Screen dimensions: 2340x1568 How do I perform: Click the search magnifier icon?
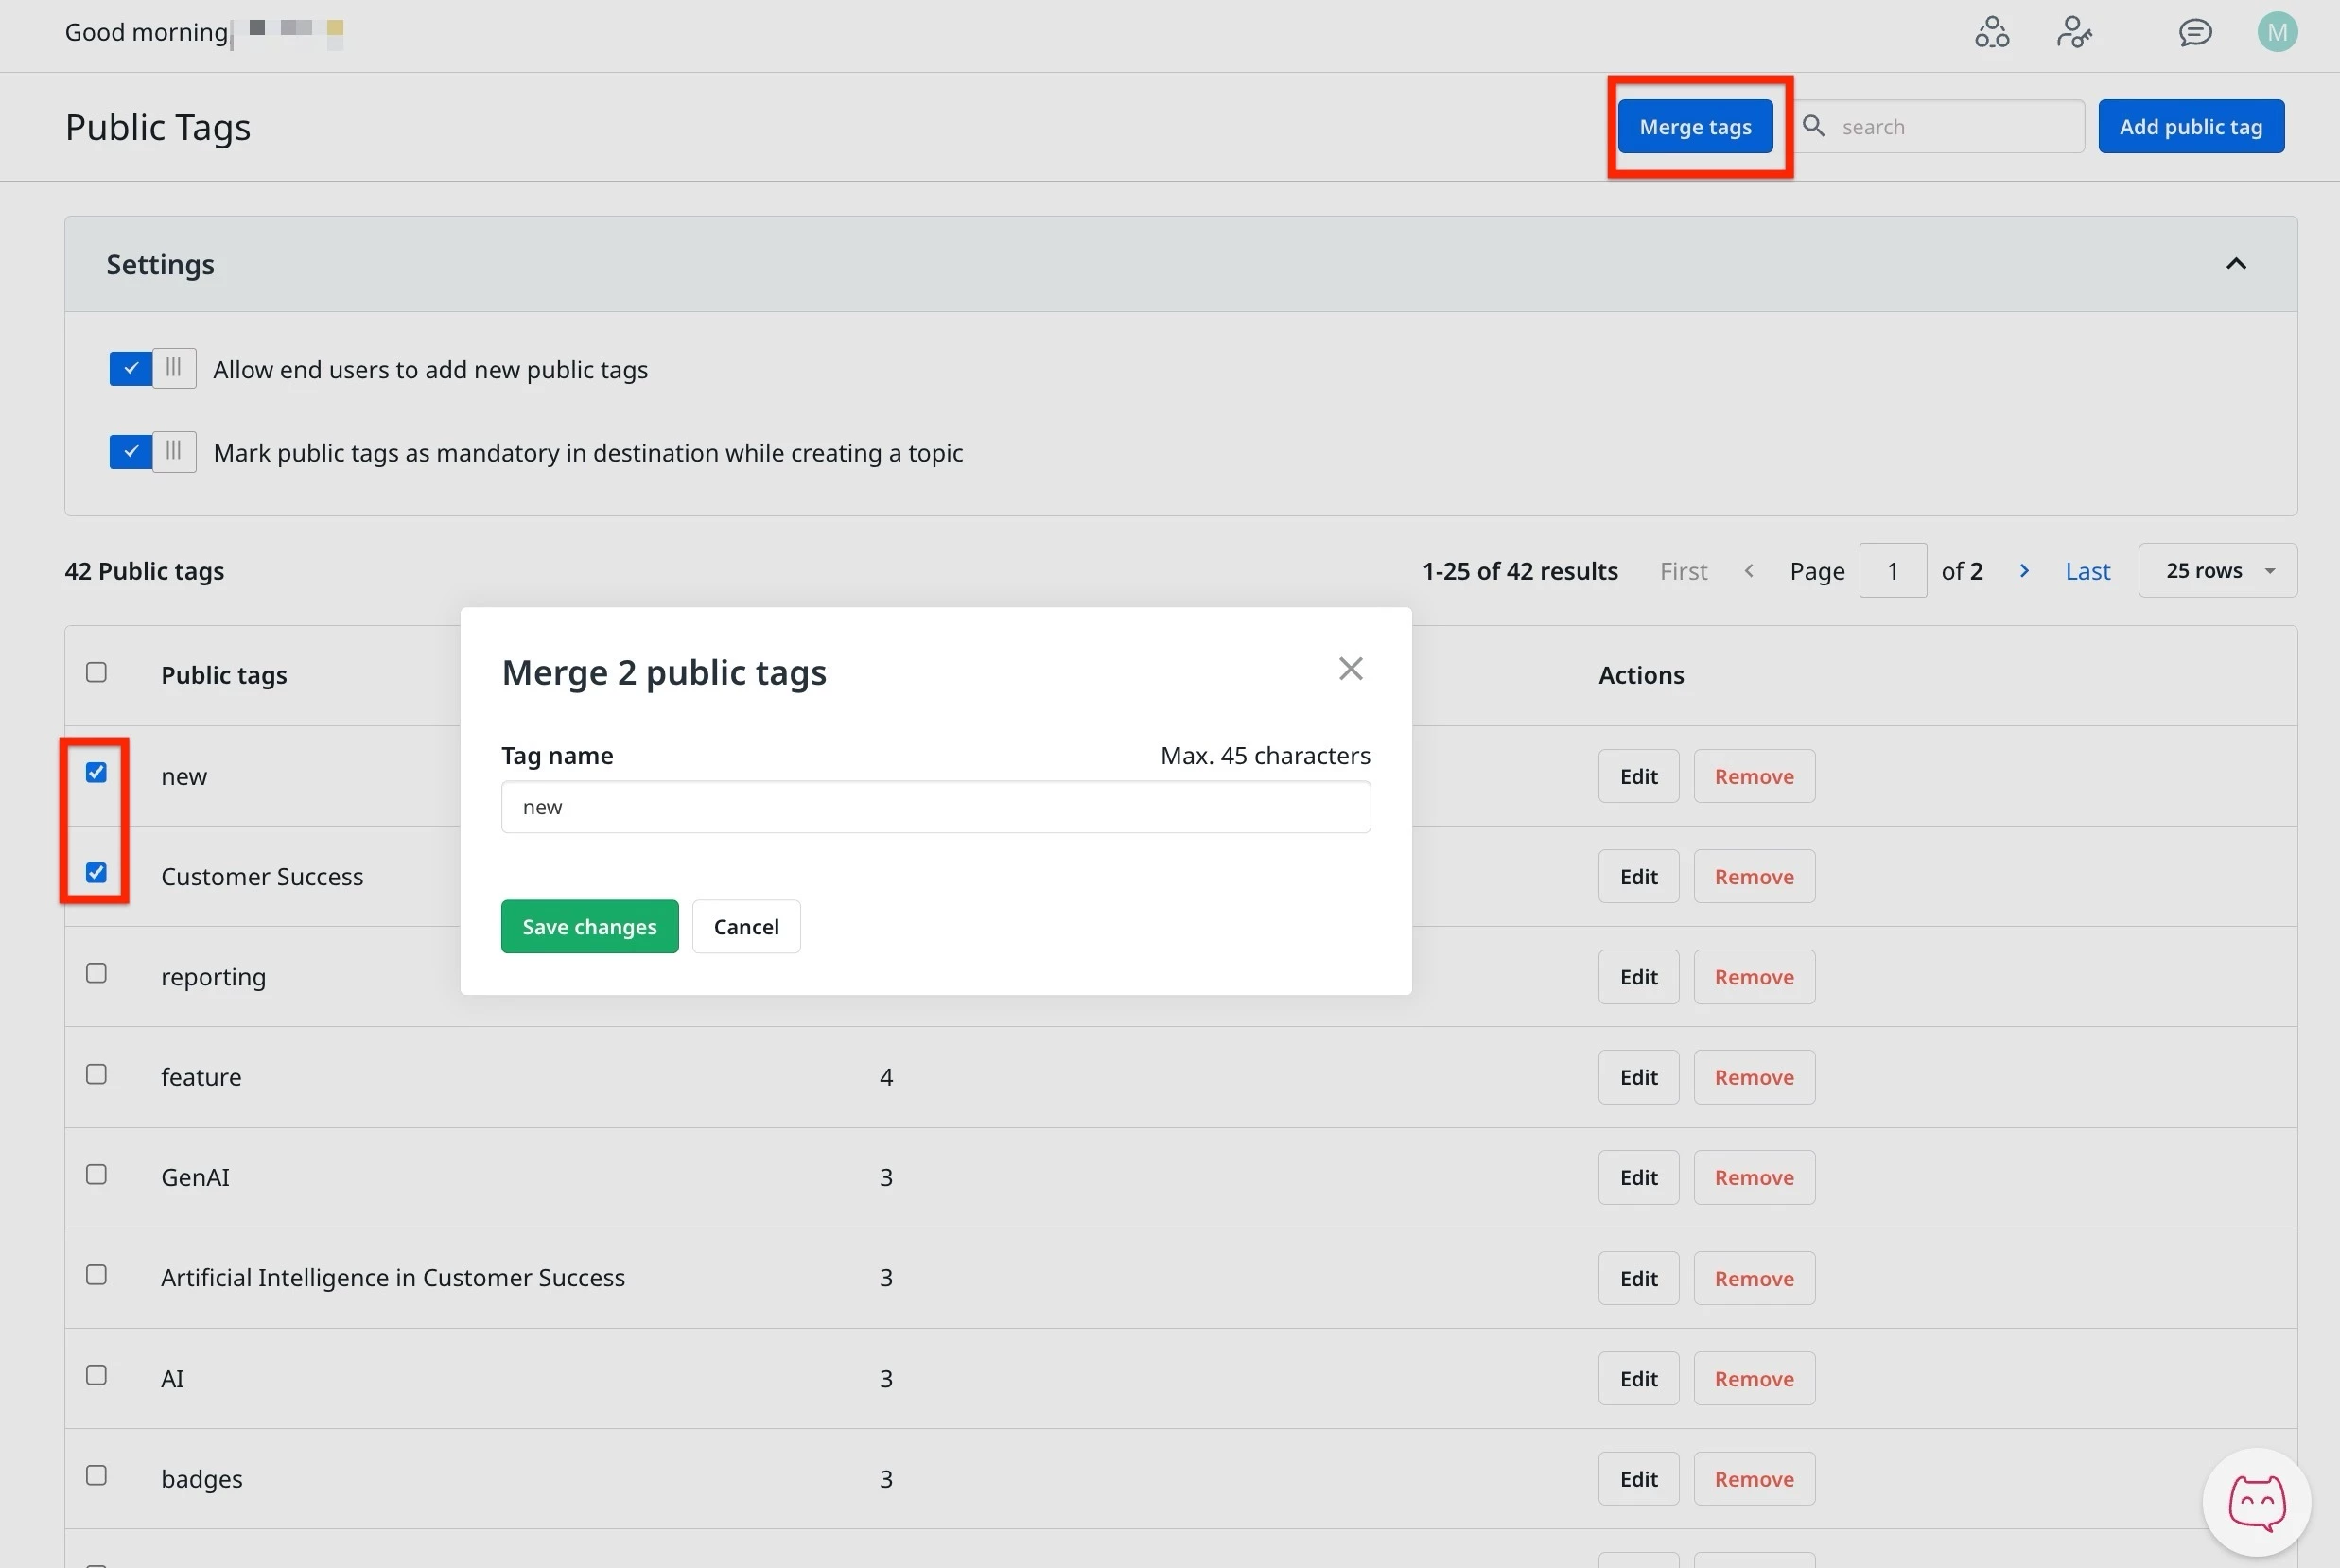(x=1813, y=126)
